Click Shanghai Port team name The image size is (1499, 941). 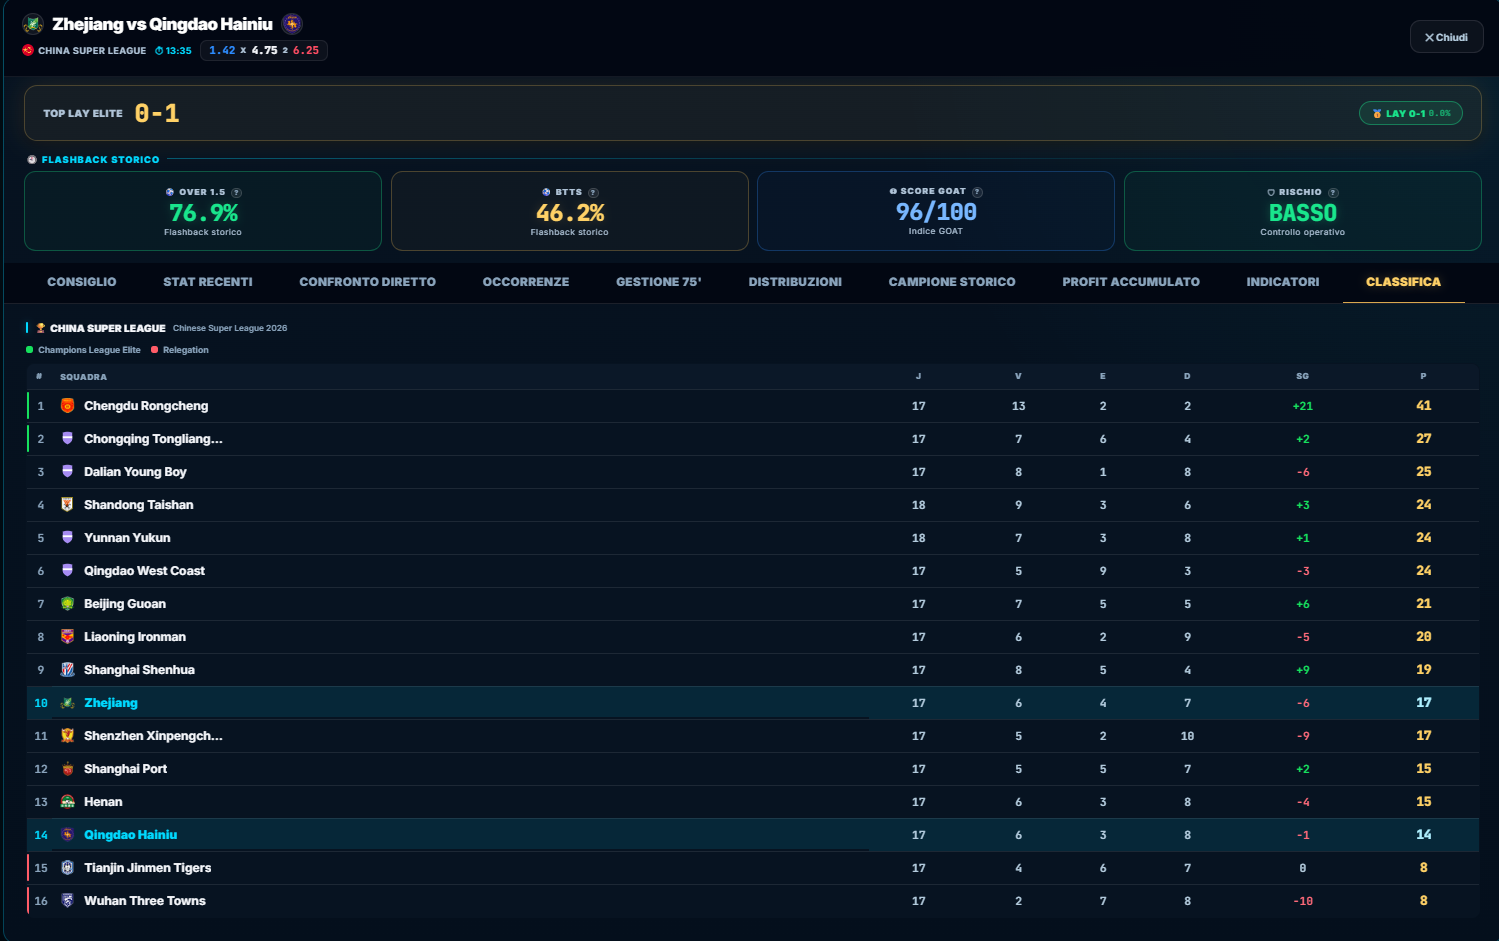tap(125, 769)
